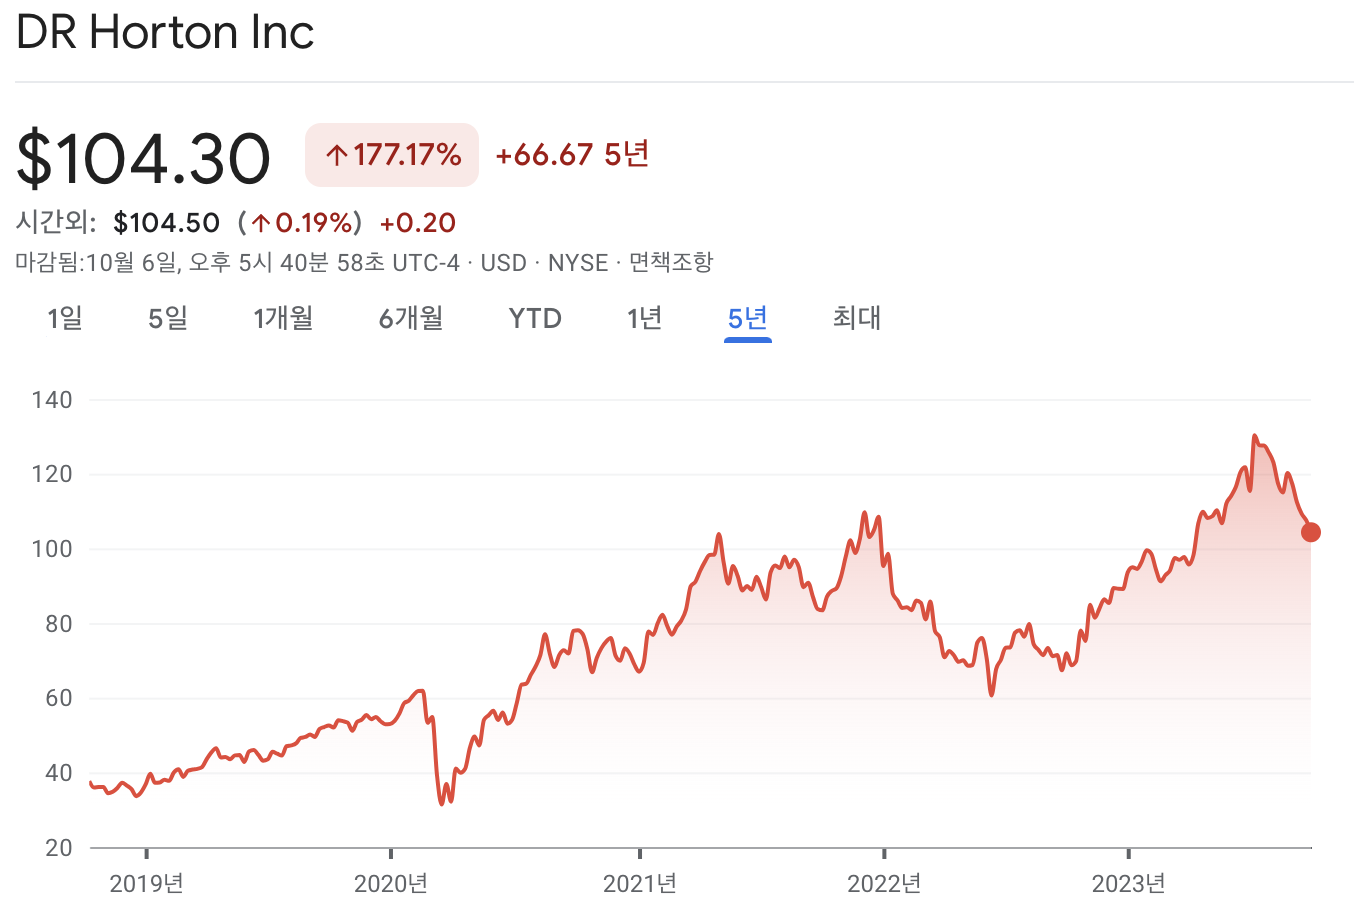Click the up arrow beside 0.19%
1354x922 pixels.
click(261, 223)
